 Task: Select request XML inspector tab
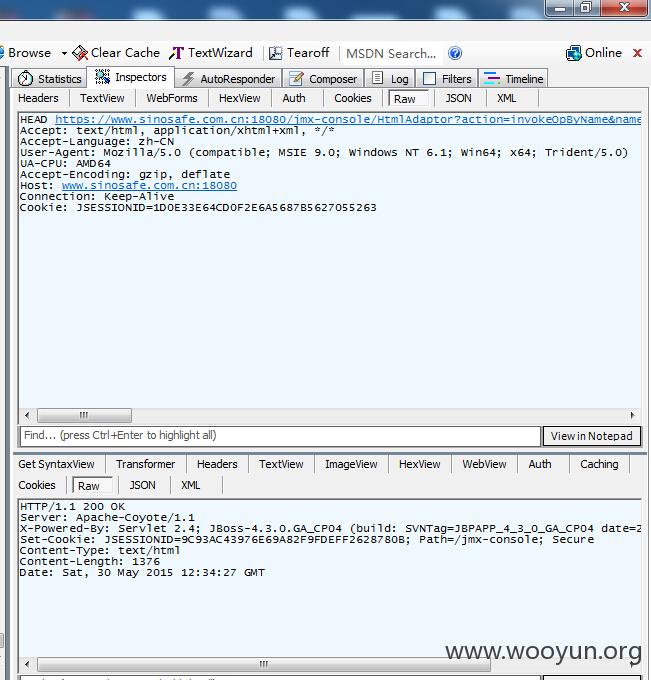[x=506, y=98]
